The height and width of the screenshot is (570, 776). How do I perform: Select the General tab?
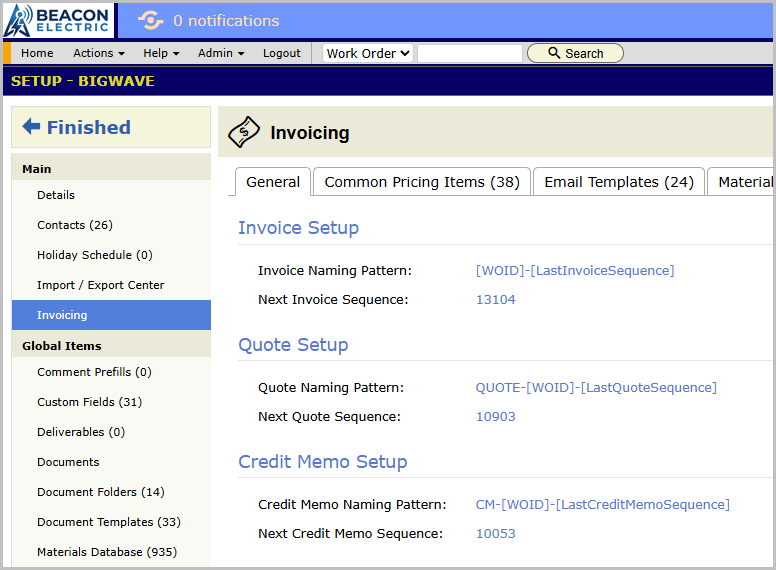tap(273, 182)
